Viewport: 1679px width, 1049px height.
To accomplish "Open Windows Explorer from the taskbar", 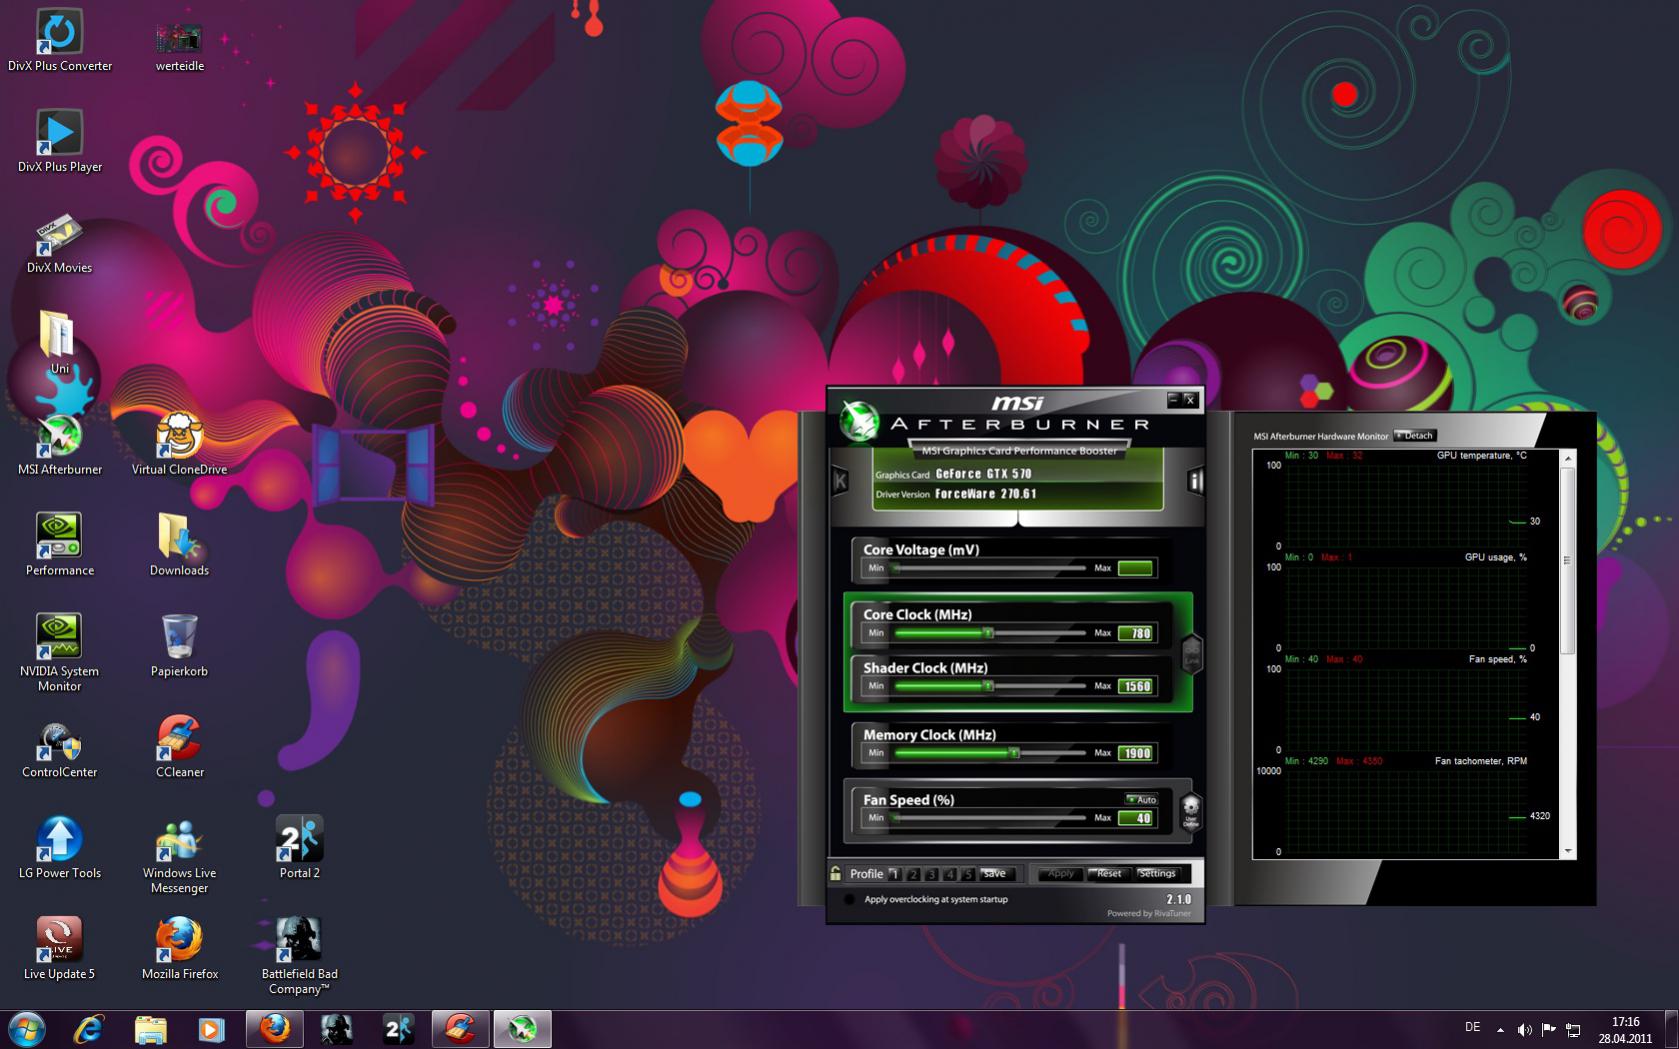I will [150, 1029].
